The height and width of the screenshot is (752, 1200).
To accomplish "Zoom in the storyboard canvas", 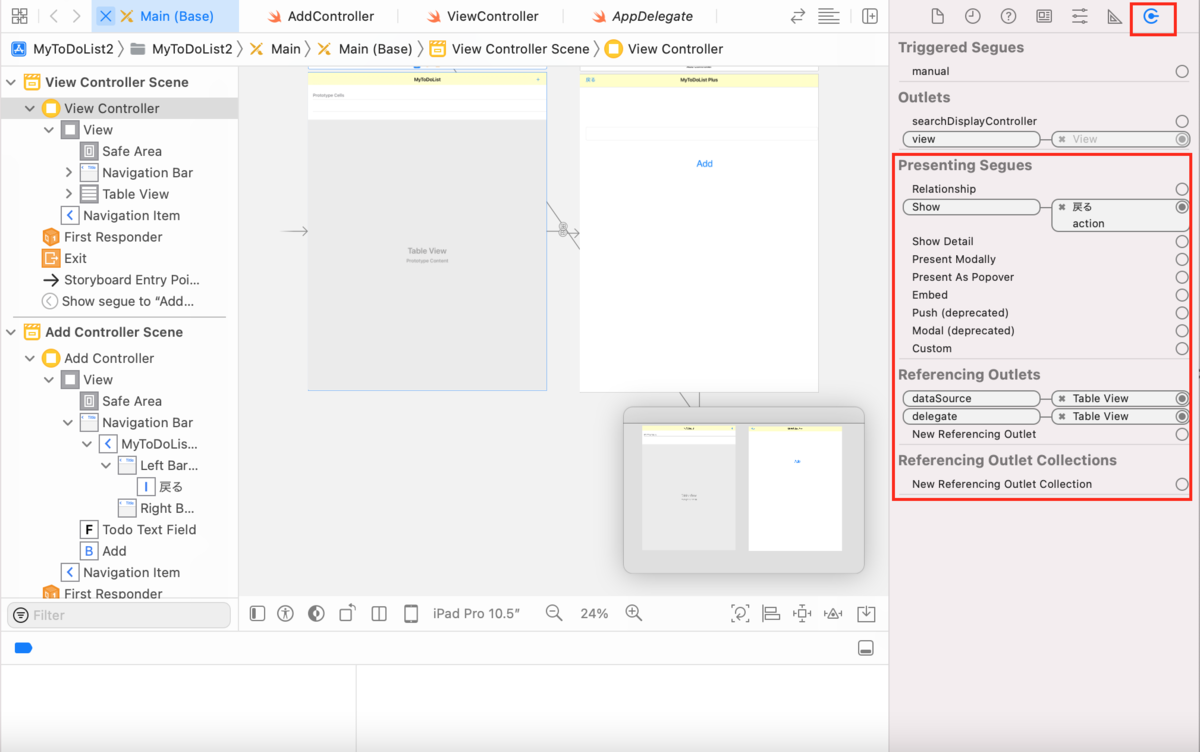I will pyautogui.click(x=633, y=613).
